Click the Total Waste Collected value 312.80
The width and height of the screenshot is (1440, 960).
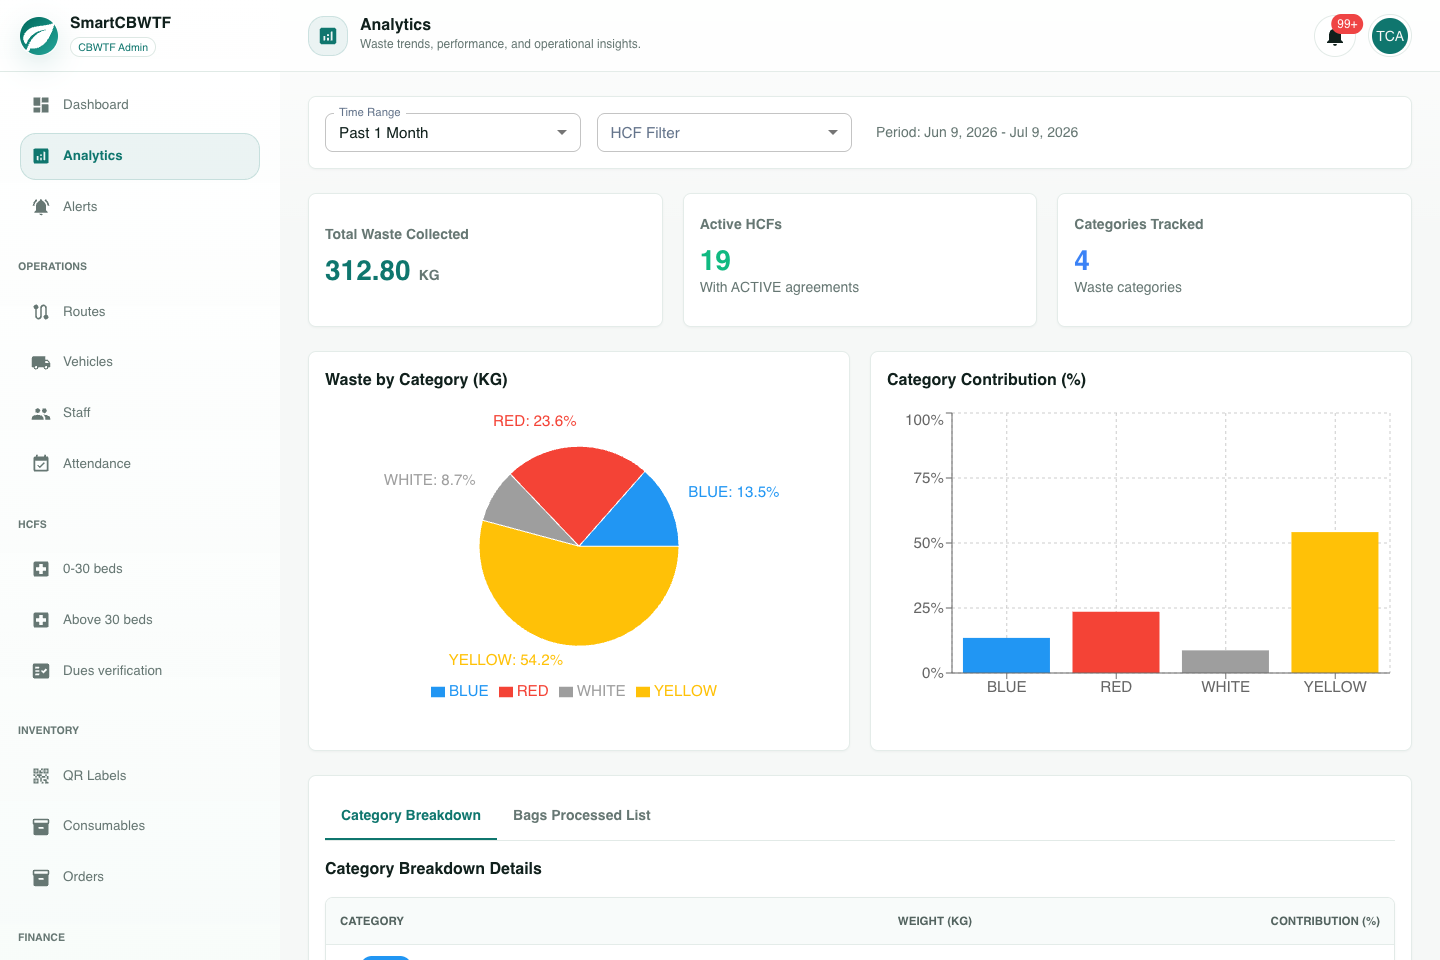[368, 271]
